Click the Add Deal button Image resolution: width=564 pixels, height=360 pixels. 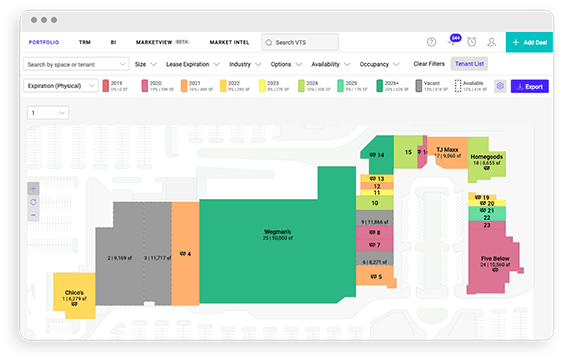[x=529, y=42]
